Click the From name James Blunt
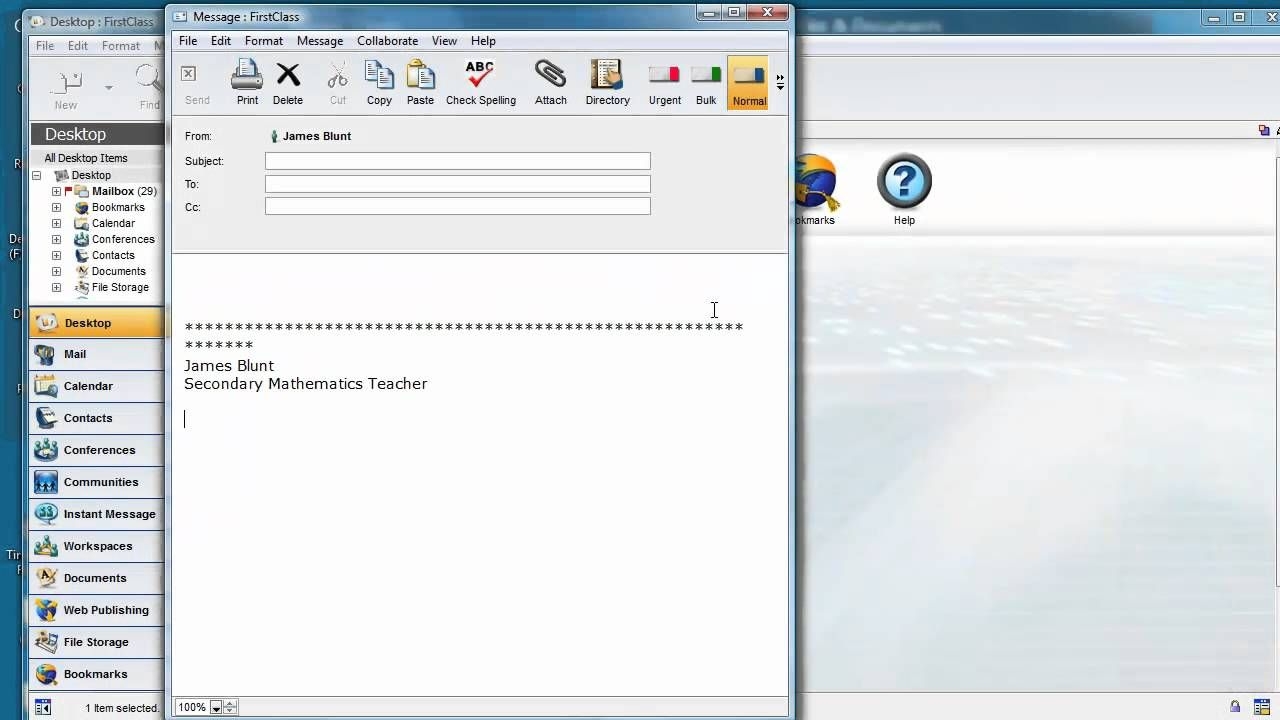The height and width of the screenshot is (720, 1280). pyautogui.click(x=317, y=136)
